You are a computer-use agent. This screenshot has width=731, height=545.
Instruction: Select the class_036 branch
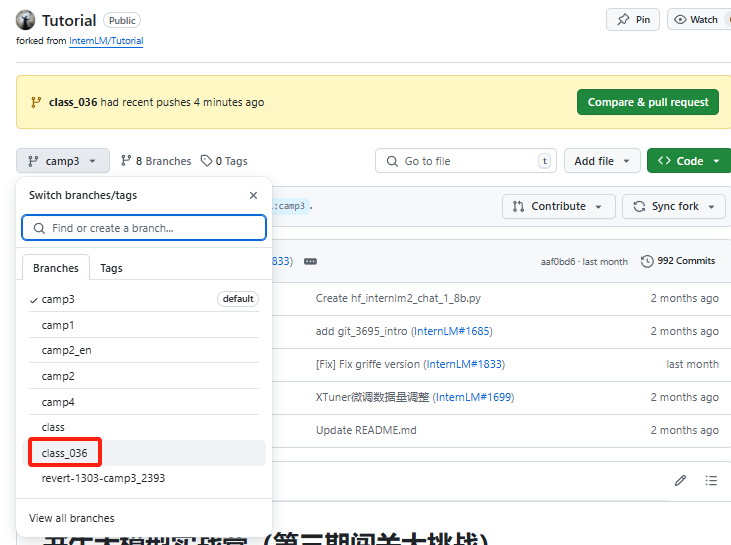point(144,453)
